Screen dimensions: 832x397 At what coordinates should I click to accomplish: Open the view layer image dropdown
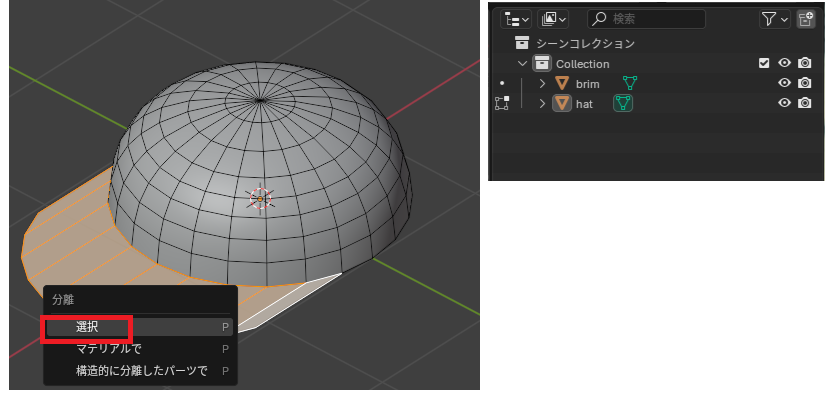(x=553, y=20)
